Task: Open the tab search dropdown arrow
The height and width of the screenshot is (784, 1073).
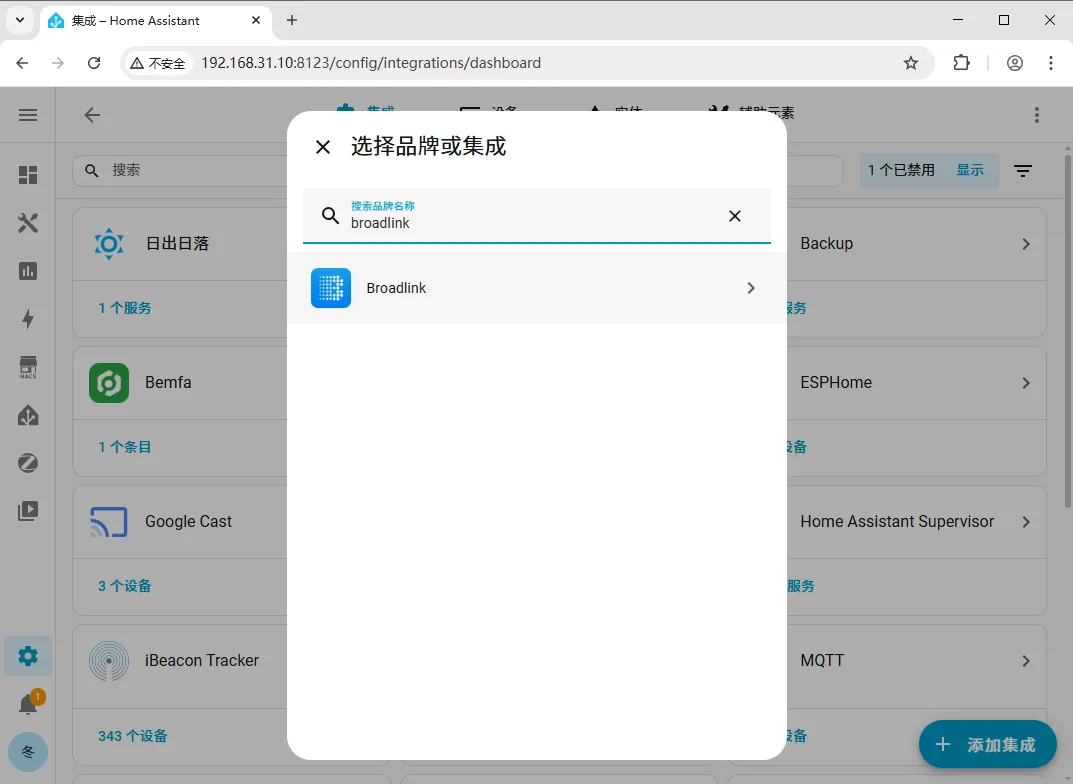Action: (20, 21)
